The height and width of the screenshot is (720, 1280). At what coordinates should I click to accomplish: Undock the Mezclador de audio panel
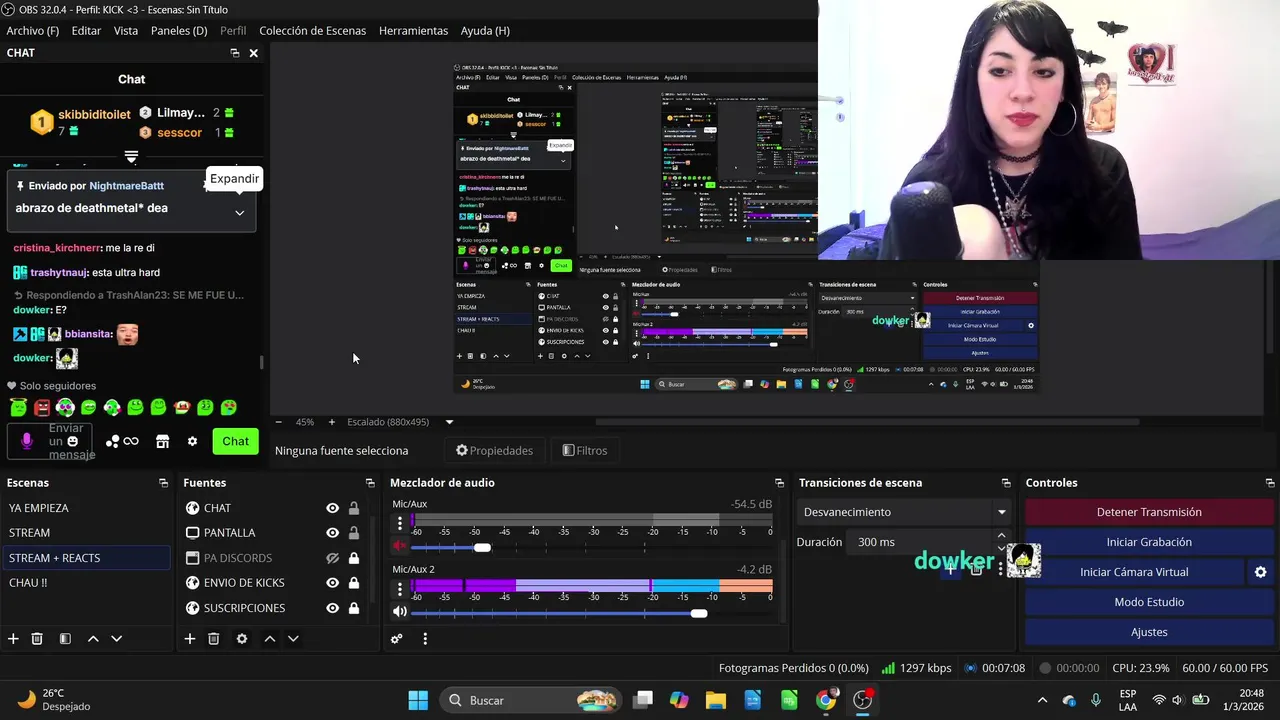tap(779, 483)
